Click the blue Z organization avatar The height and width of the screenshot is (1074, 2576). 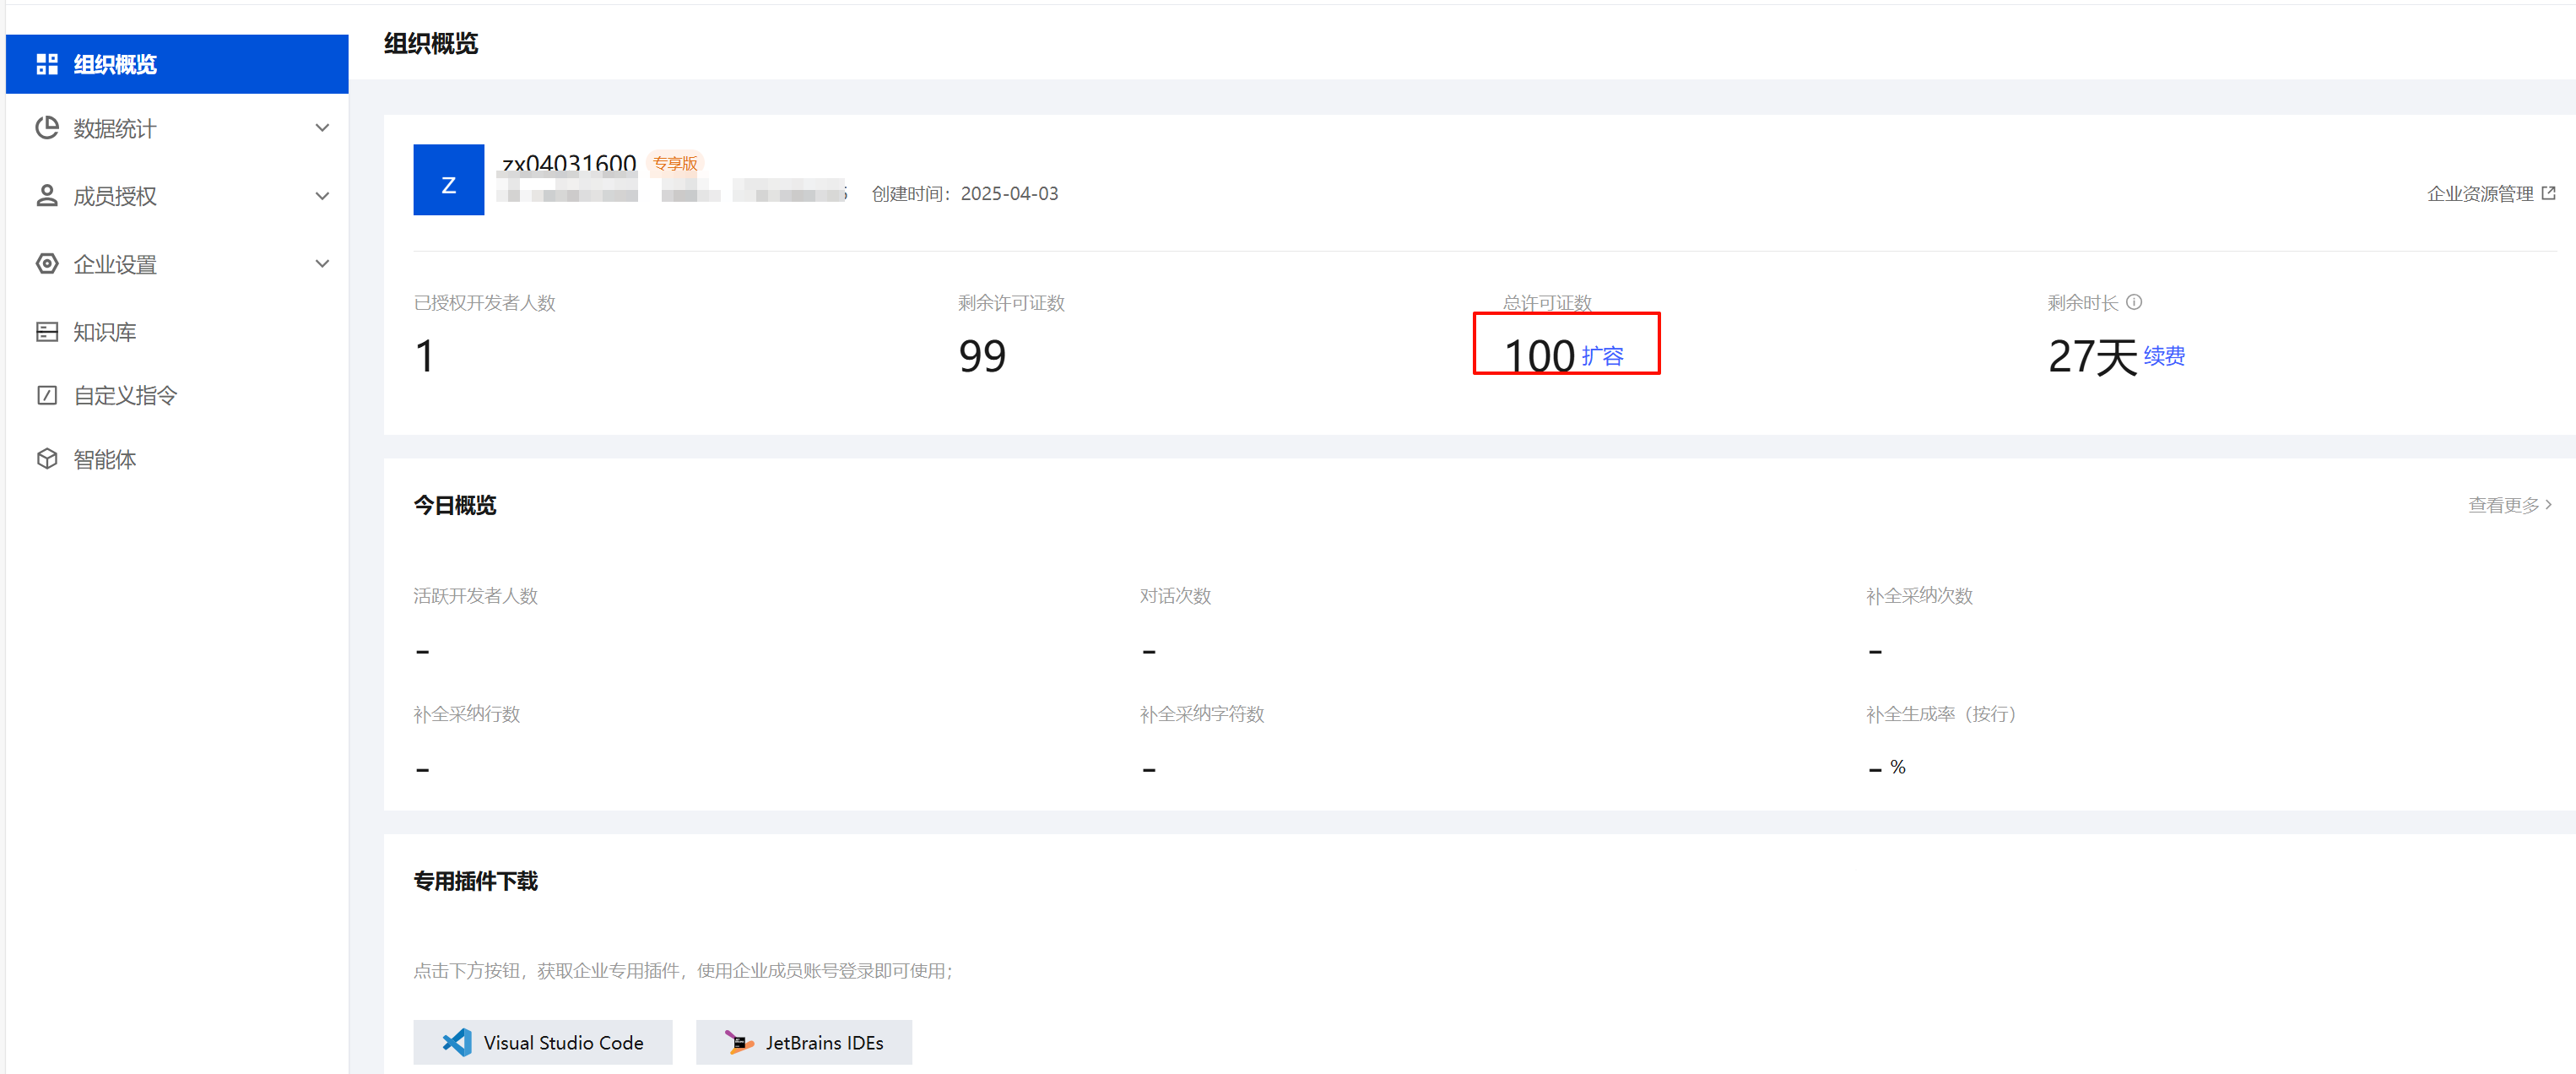click(x=448, y=180)
